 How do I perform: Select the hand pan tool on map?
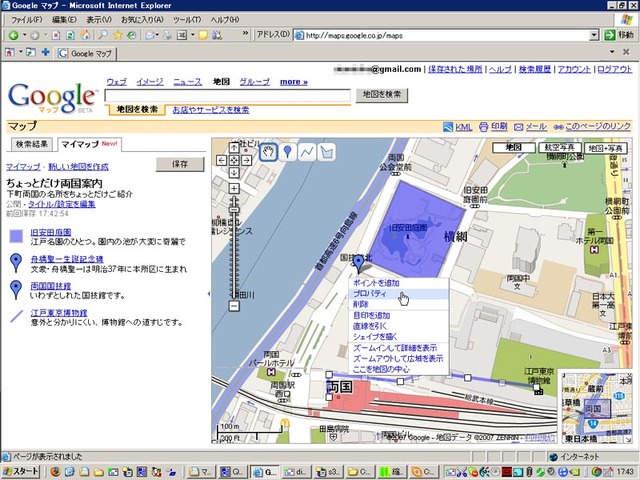click(269, 152)
